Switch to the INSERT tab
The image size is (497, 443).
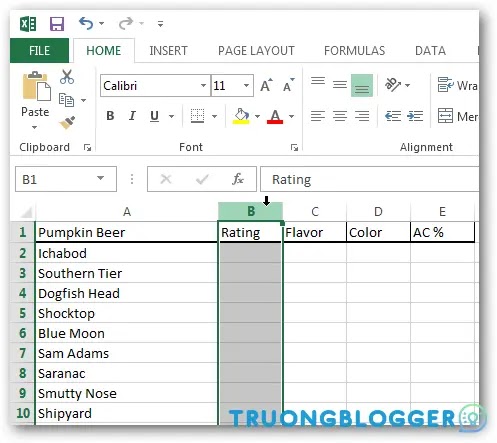point(168,51)
